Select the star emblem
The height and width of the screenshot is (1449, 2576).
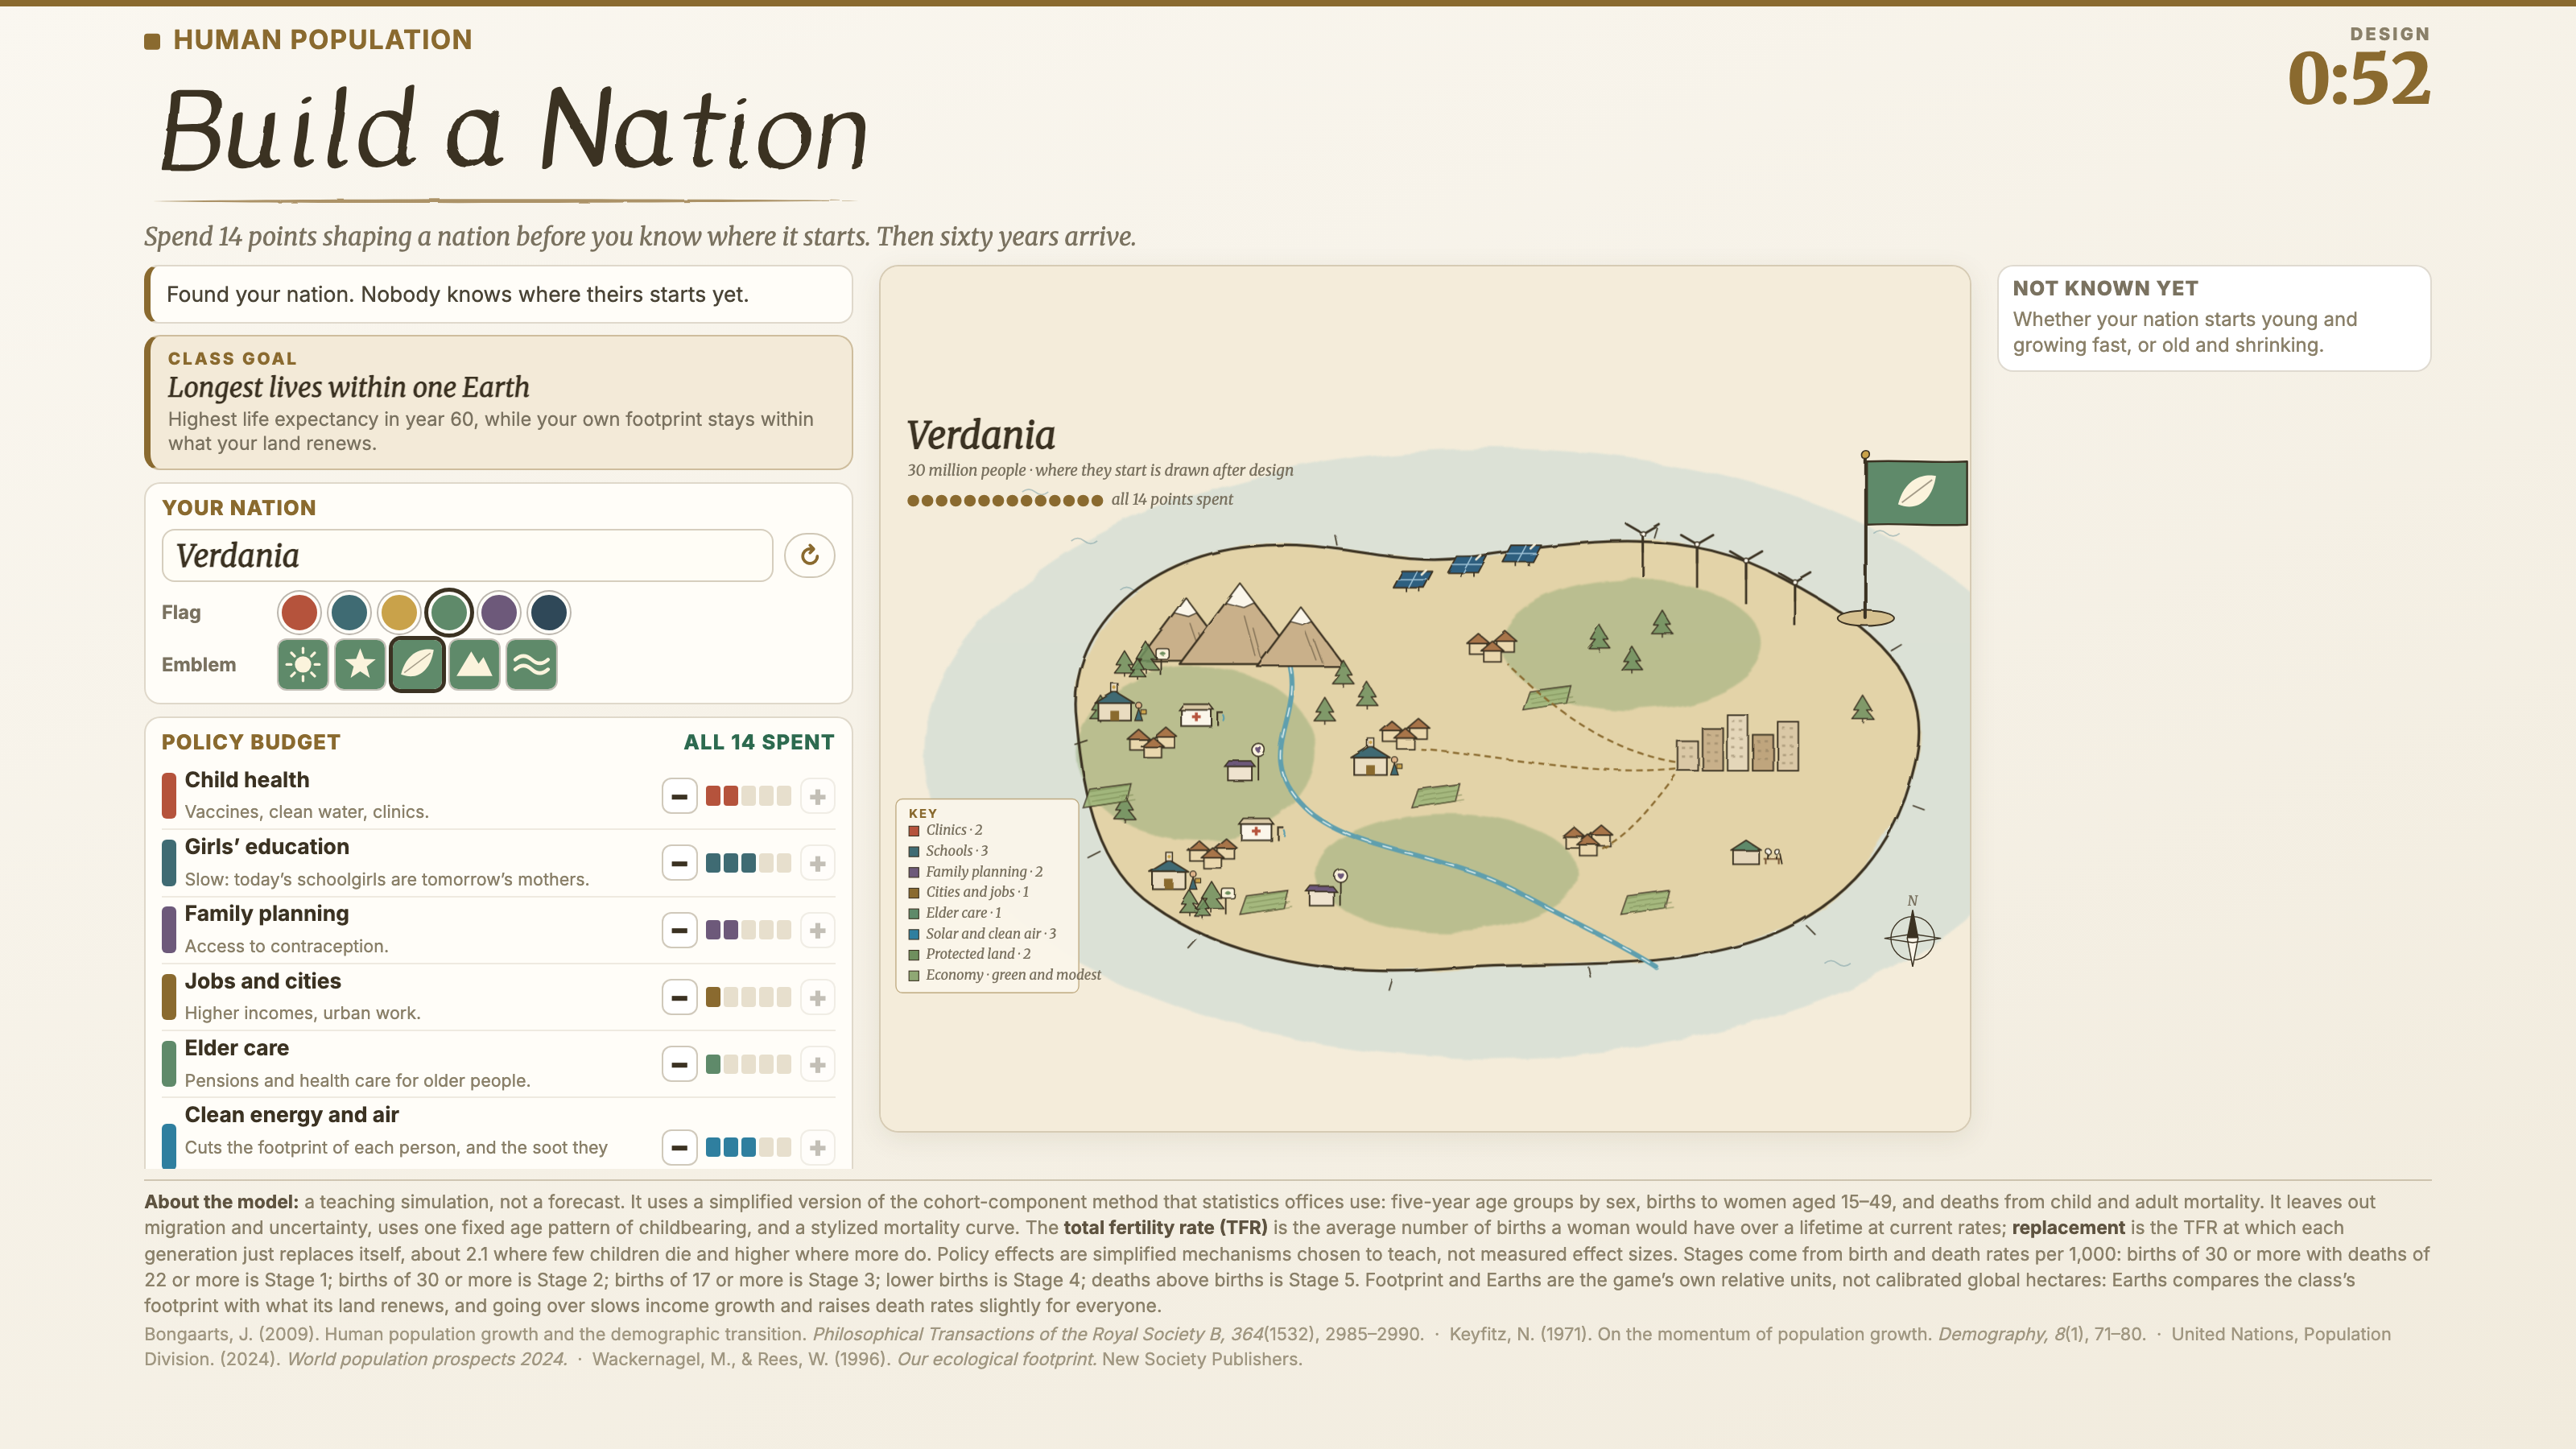360,665
